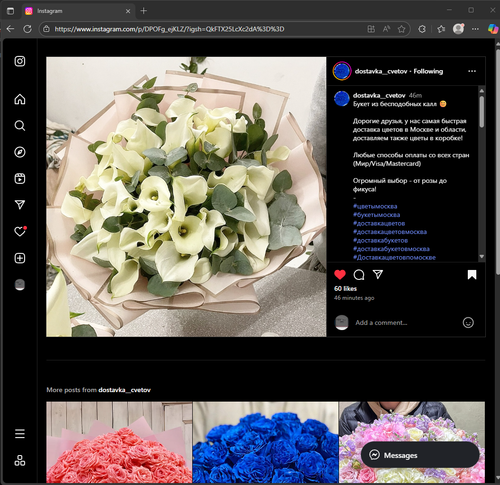Open the Instagram Home feed icon
This screenshot has height=485, width=500.
point(20,99)
